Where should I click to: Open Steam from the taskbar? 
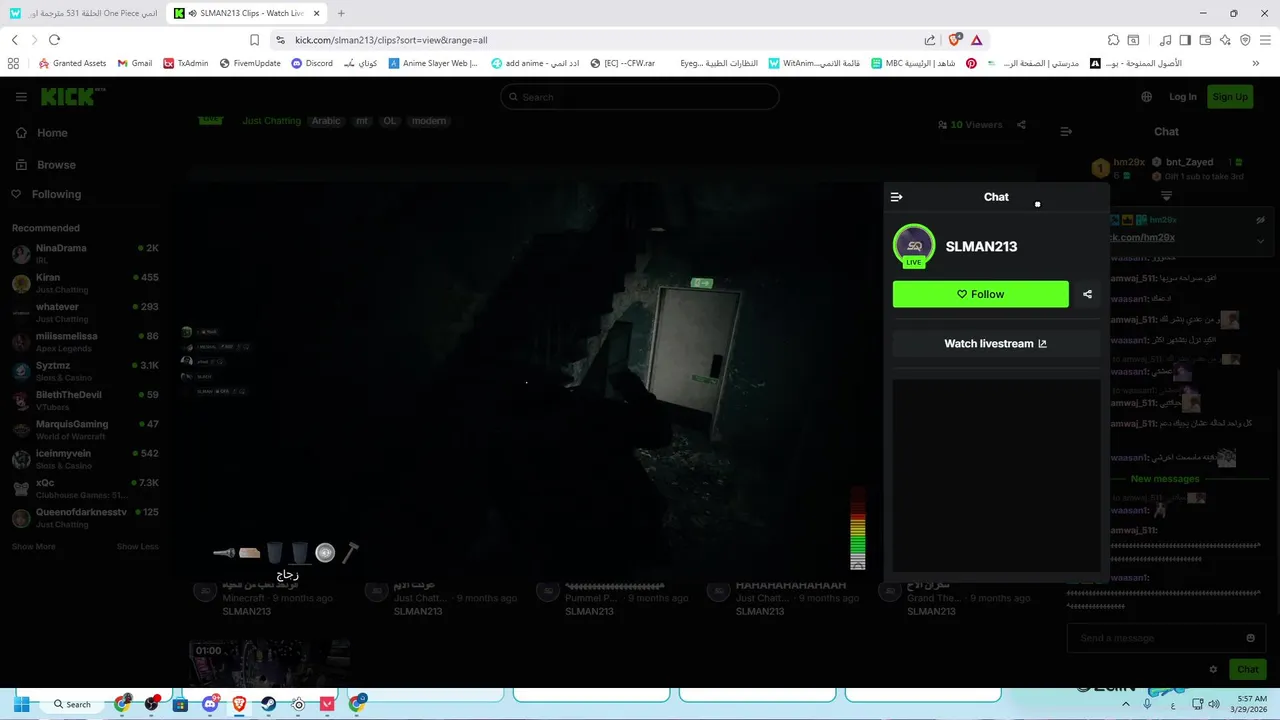(x=268, y=704)
